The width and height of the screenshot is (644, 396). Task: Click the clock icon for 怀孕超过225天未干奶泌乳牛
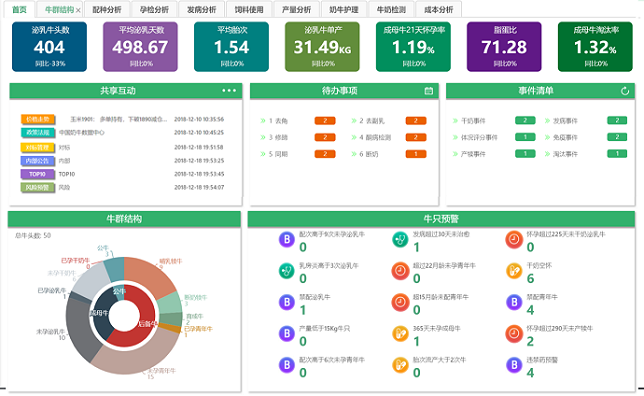(x=513, y=239)
